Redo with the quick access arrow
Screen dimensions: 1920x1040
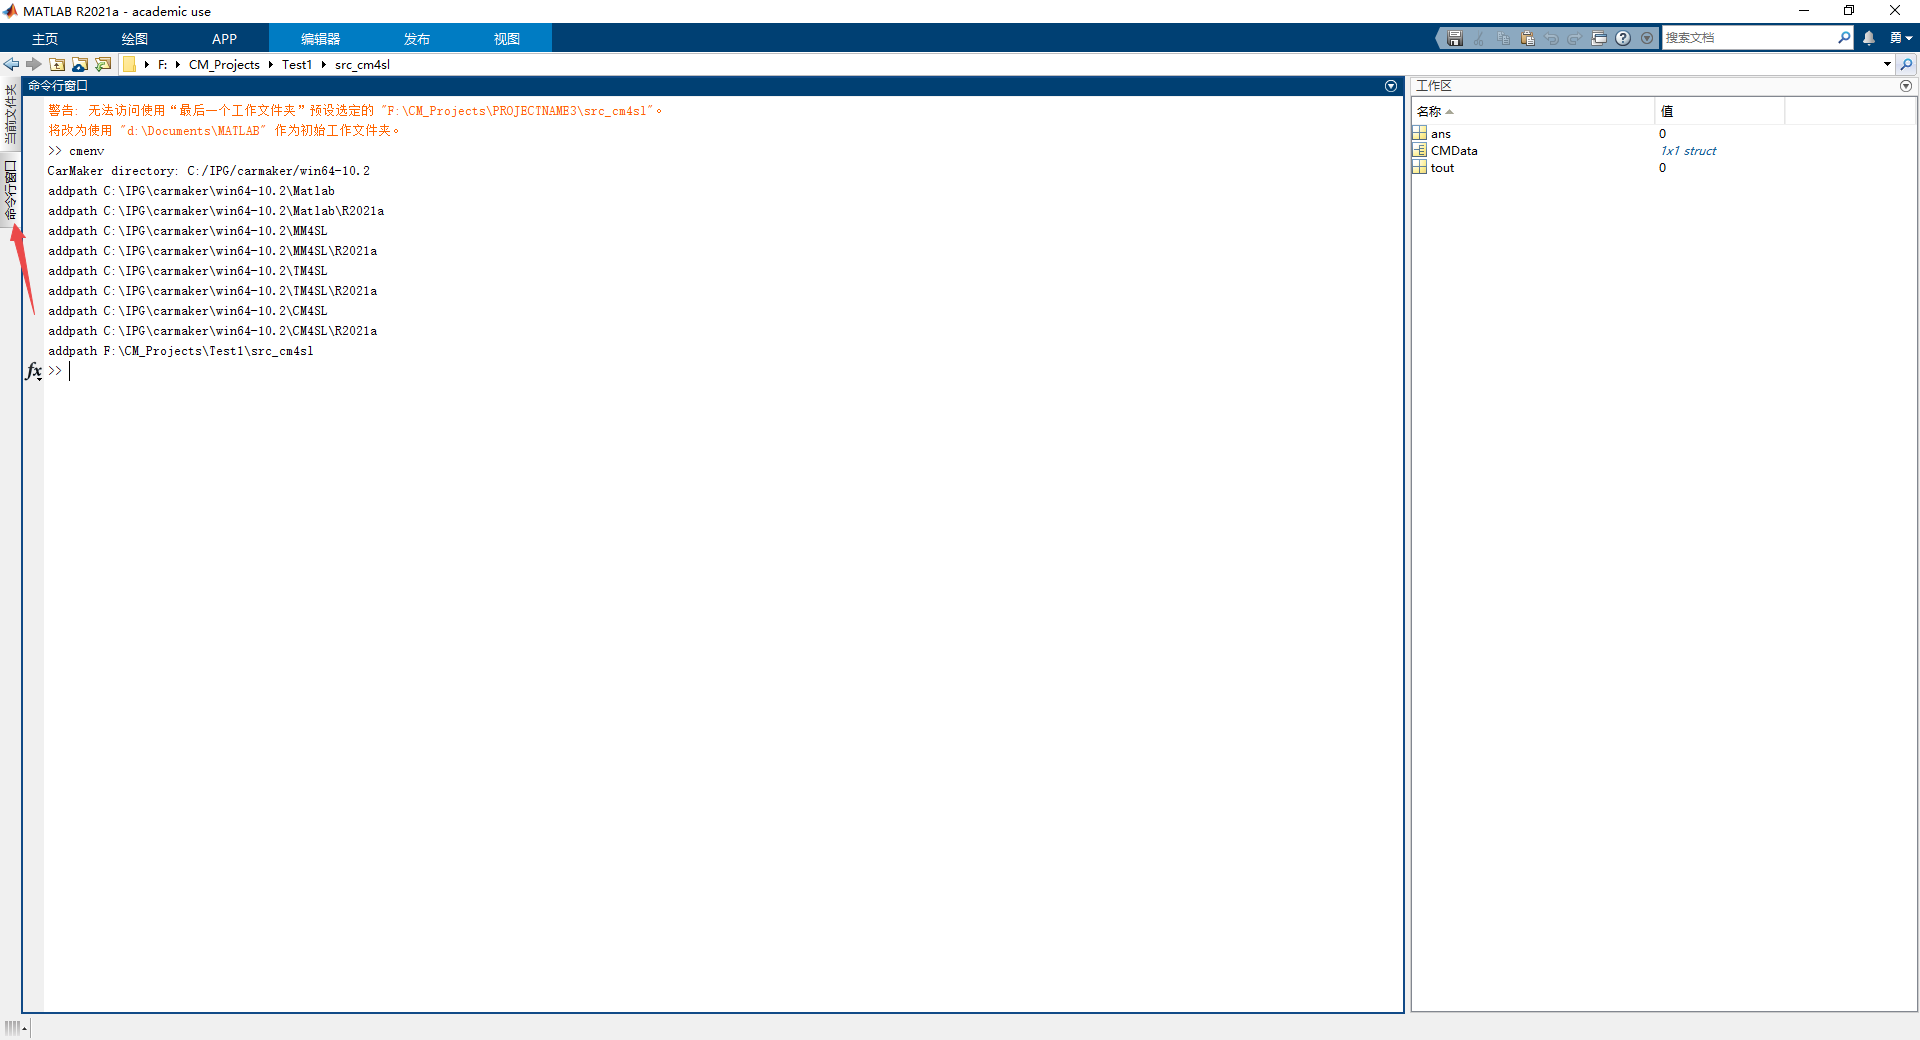[x=1575, y=38]
